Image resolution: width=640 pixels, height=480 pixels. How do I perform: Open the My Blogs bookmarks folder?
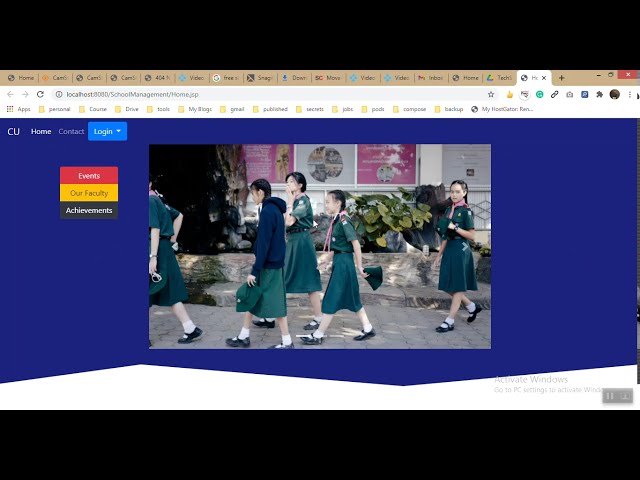[x=195, y=109]
